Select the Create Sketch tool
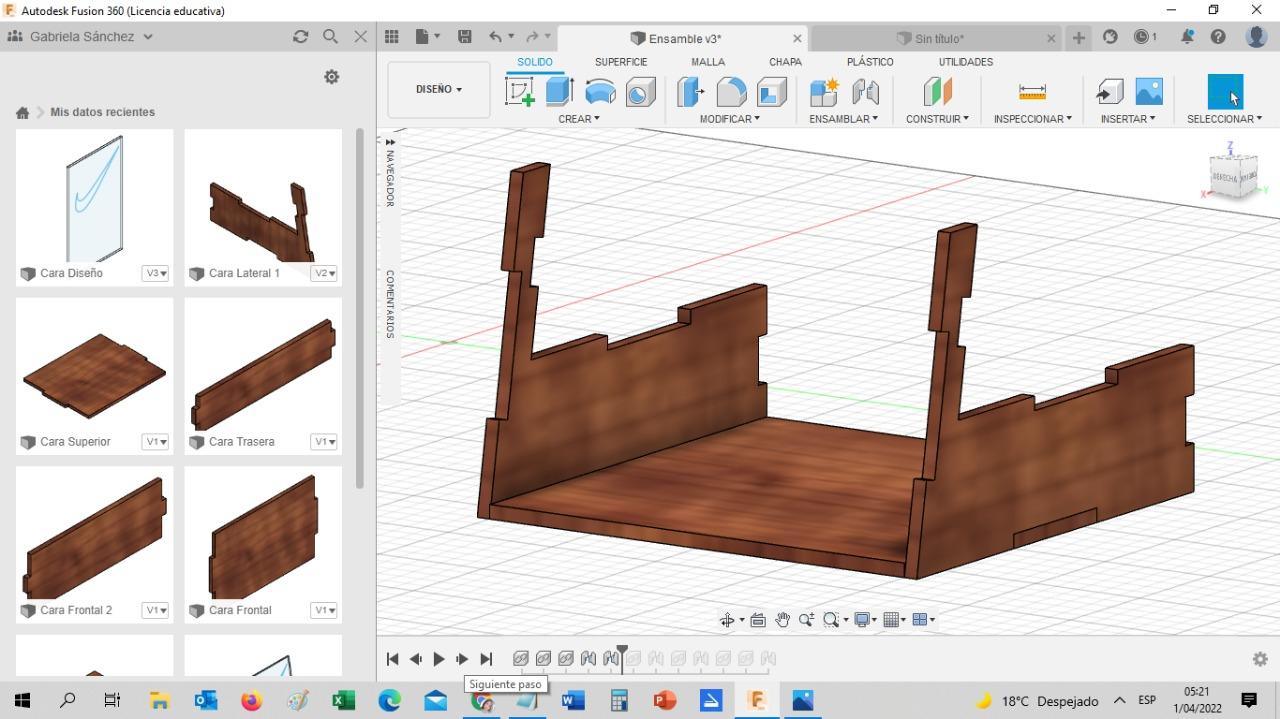Screen dimensions: 1280x719 tap(520, 92)
